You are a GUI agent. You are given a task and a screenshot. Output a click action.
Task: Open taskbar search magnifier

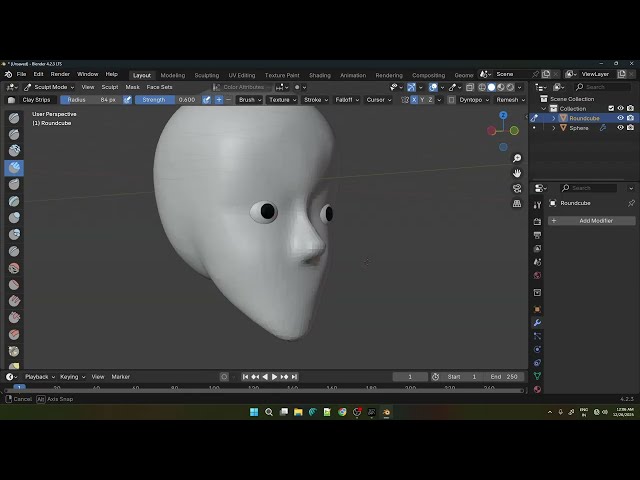tap(269, 412)
